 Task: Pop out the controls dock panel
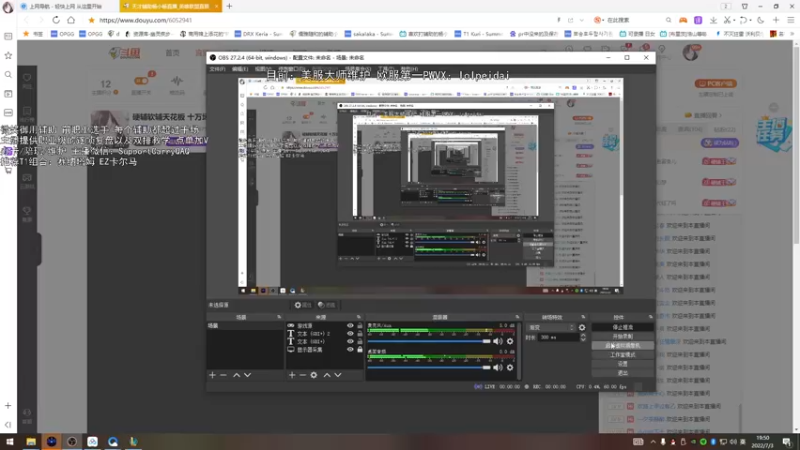[650, 317]
